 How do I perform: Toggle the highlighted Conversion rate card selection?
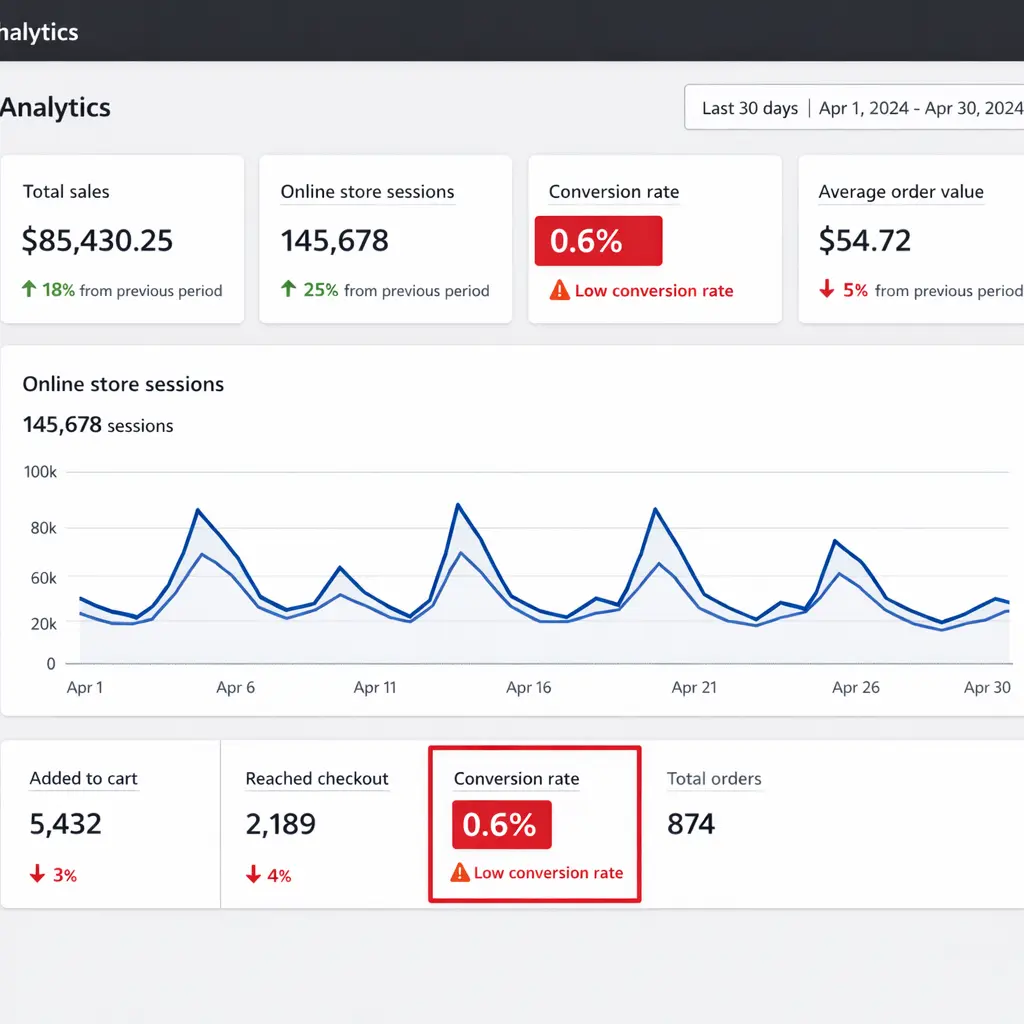coord(534,823)
